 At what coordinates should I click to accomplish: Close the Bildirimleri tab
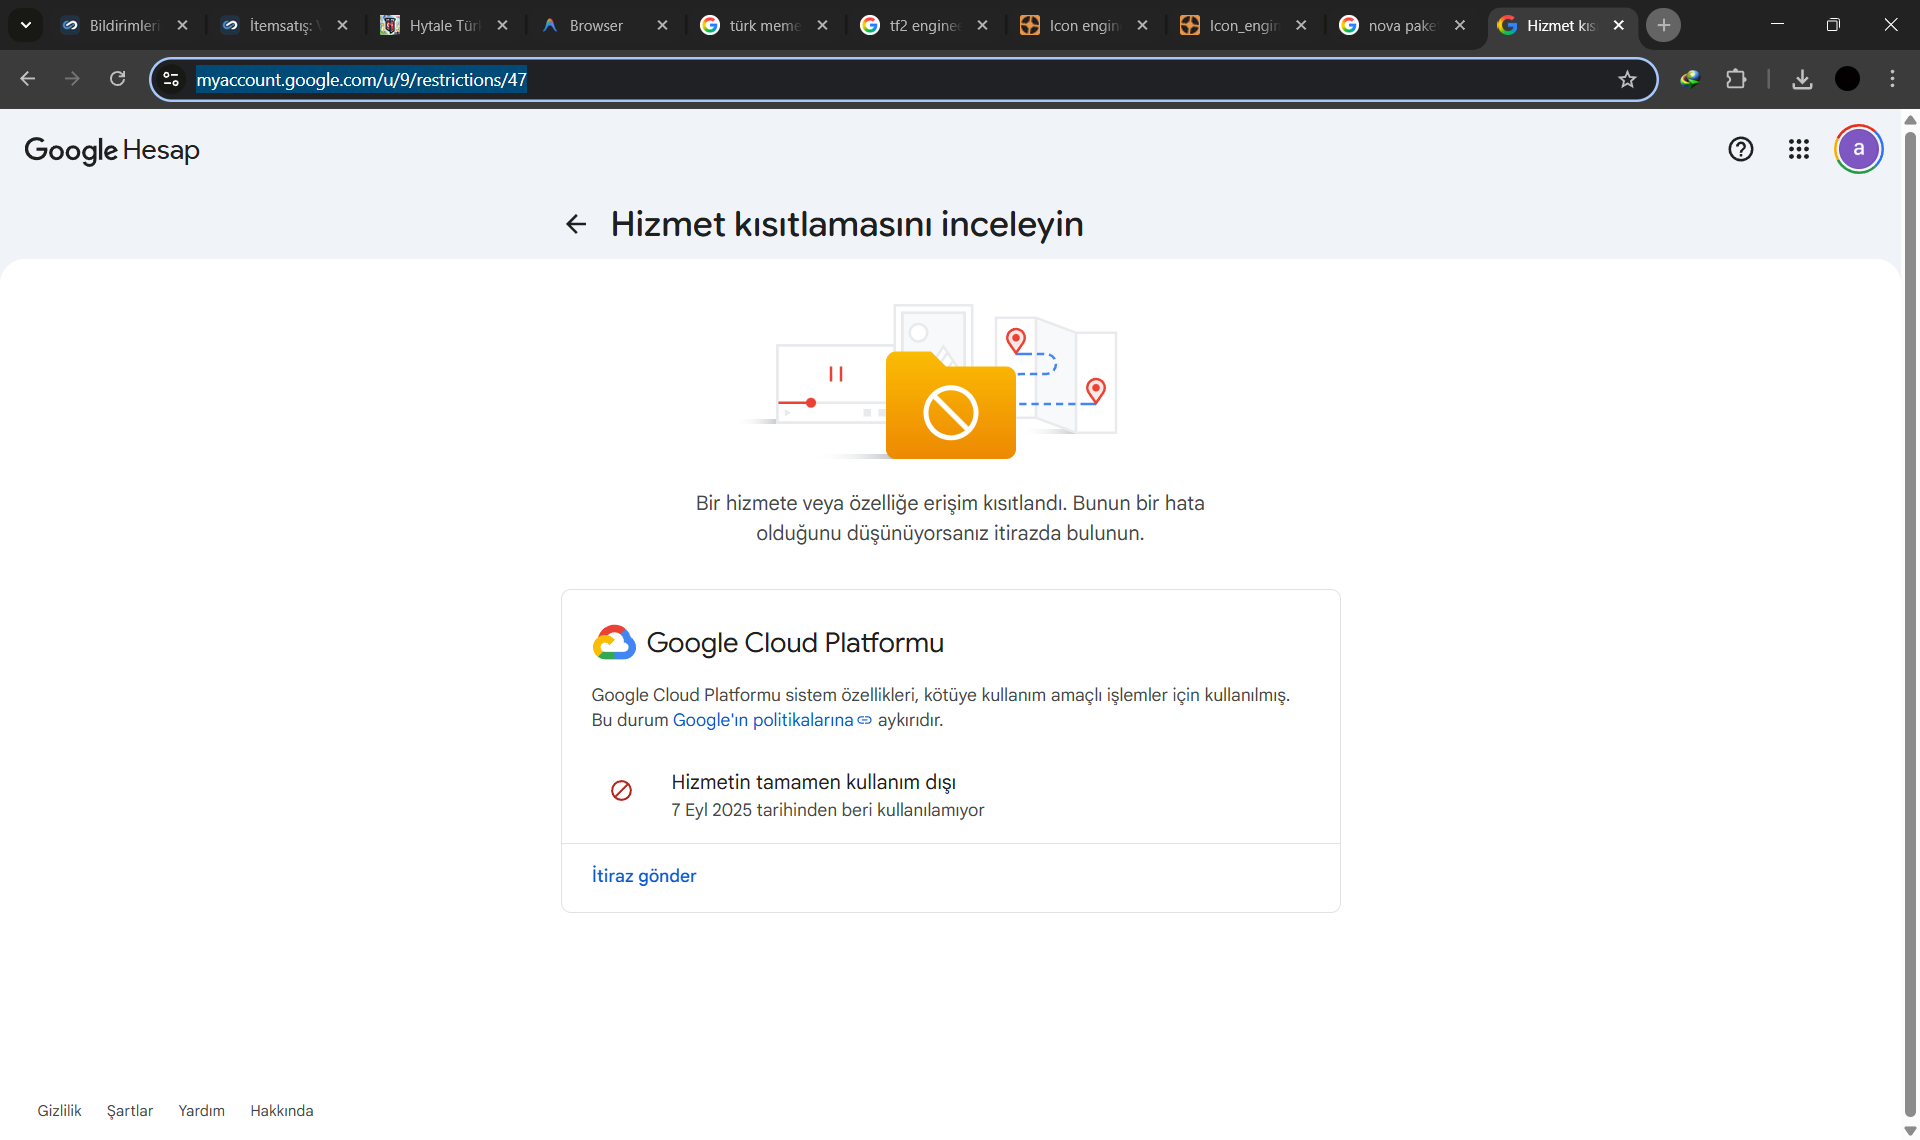(183, 25)
